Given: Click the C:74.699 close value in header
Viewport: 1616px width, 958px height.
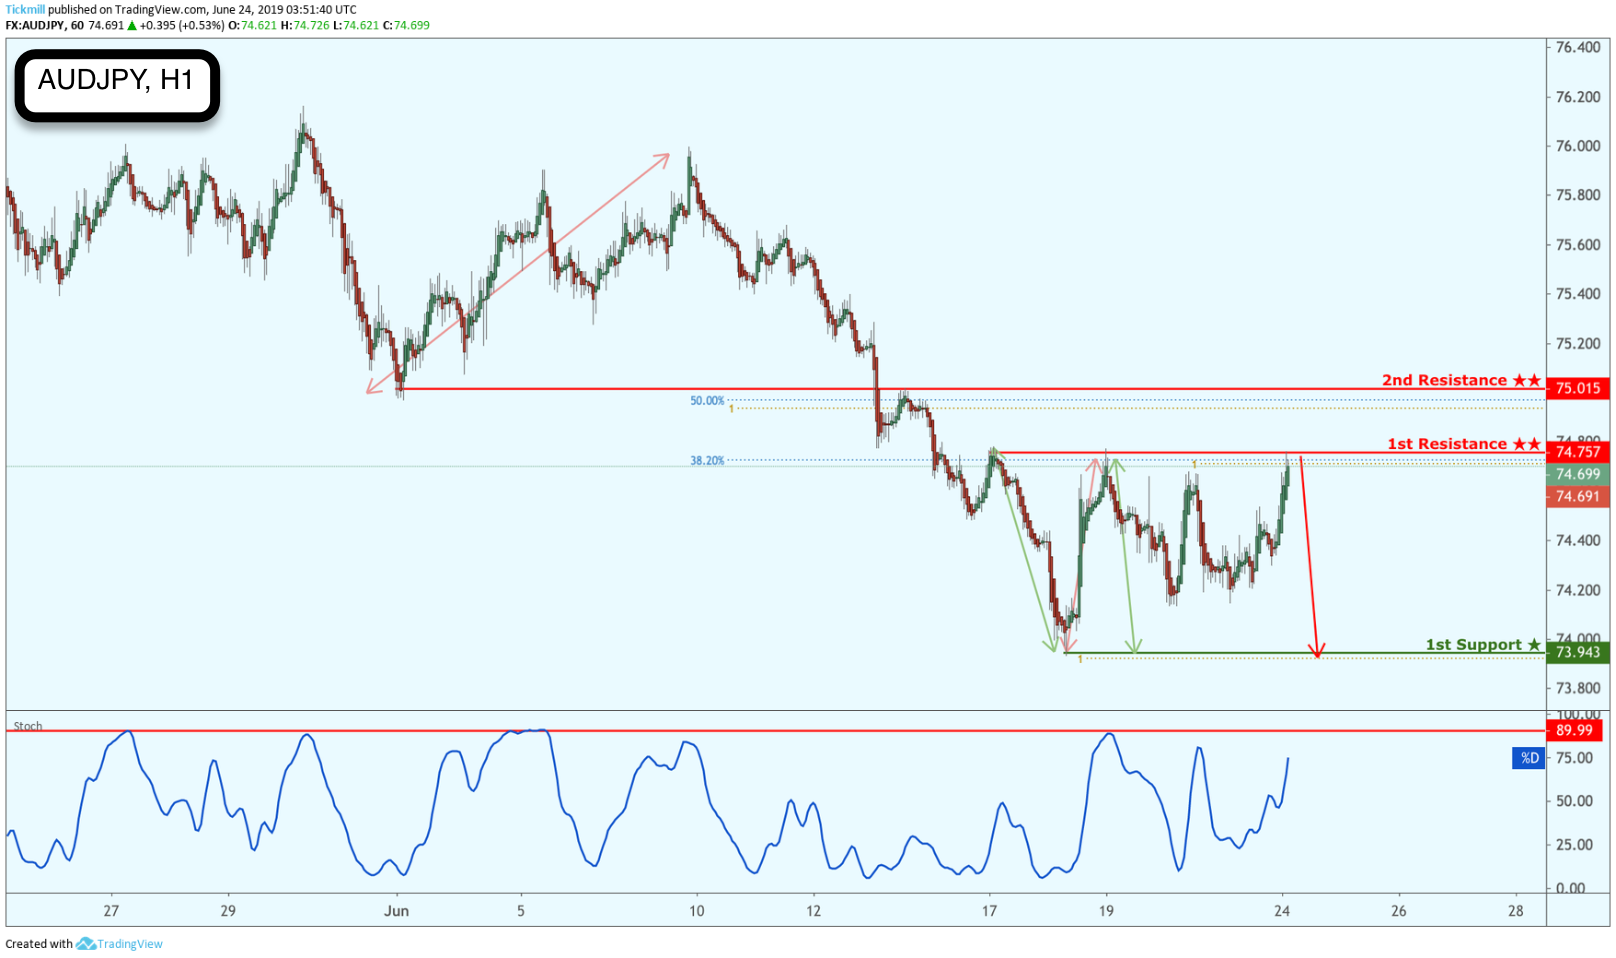Looking at the screenshot, I should 406,25.
